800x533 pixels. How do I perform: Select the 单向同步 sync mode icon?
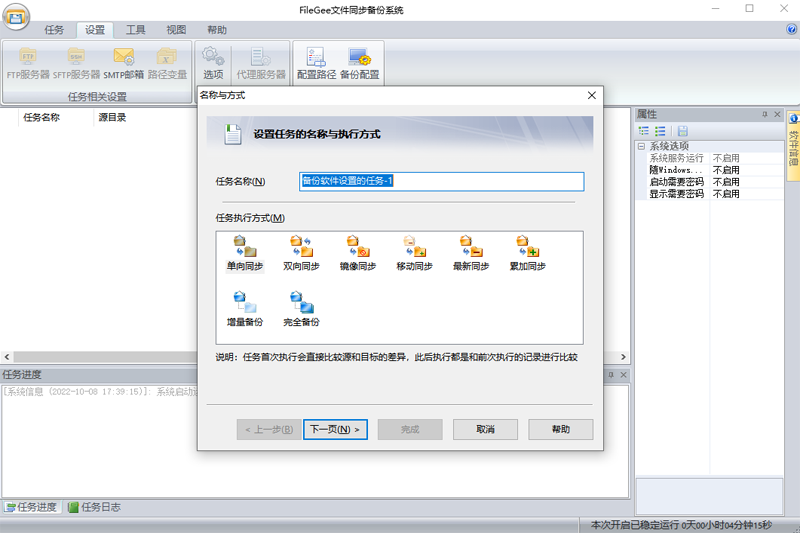[245, 252]
